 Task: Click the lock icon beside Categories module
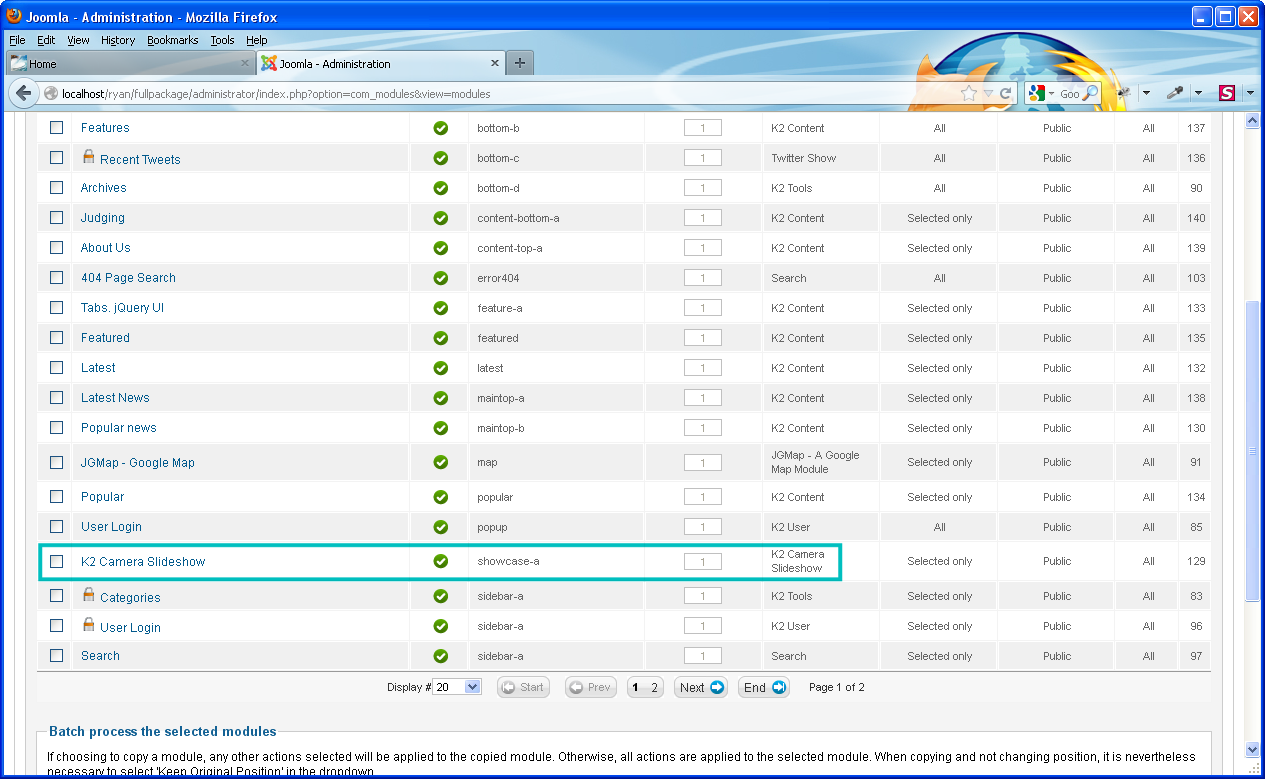[88, 596]
